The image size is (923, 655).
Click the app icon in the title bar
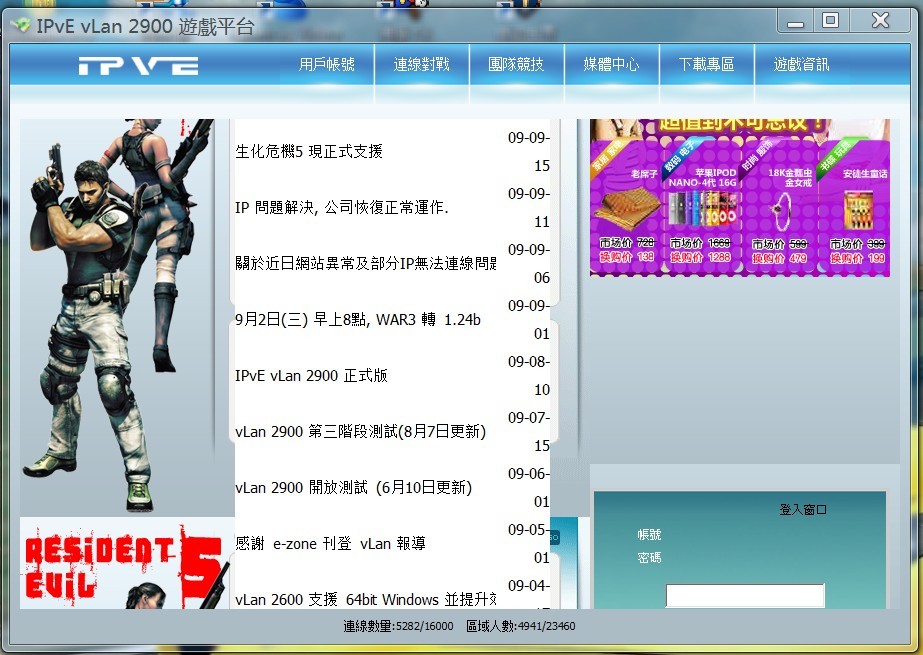21,25
